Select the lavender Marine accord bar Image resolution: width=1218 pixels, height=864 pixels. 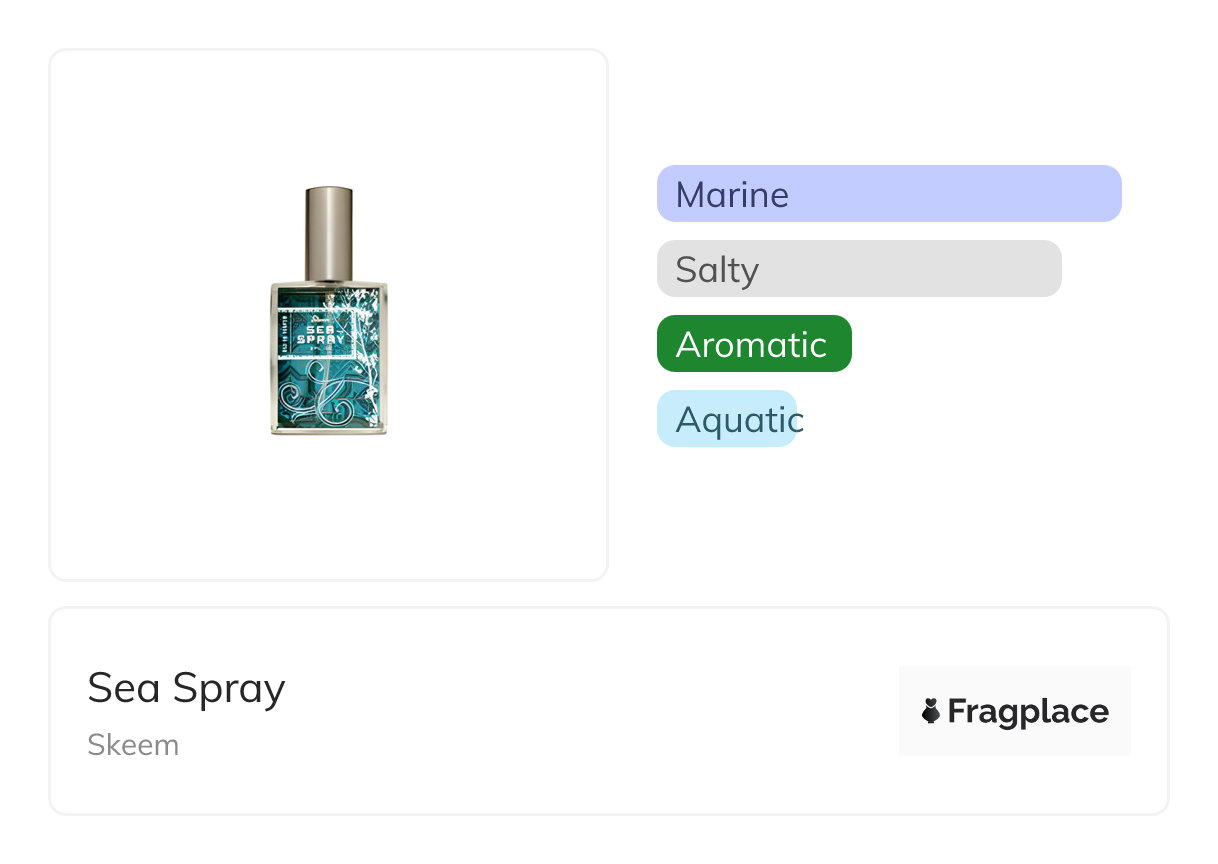tap(889, 194)
